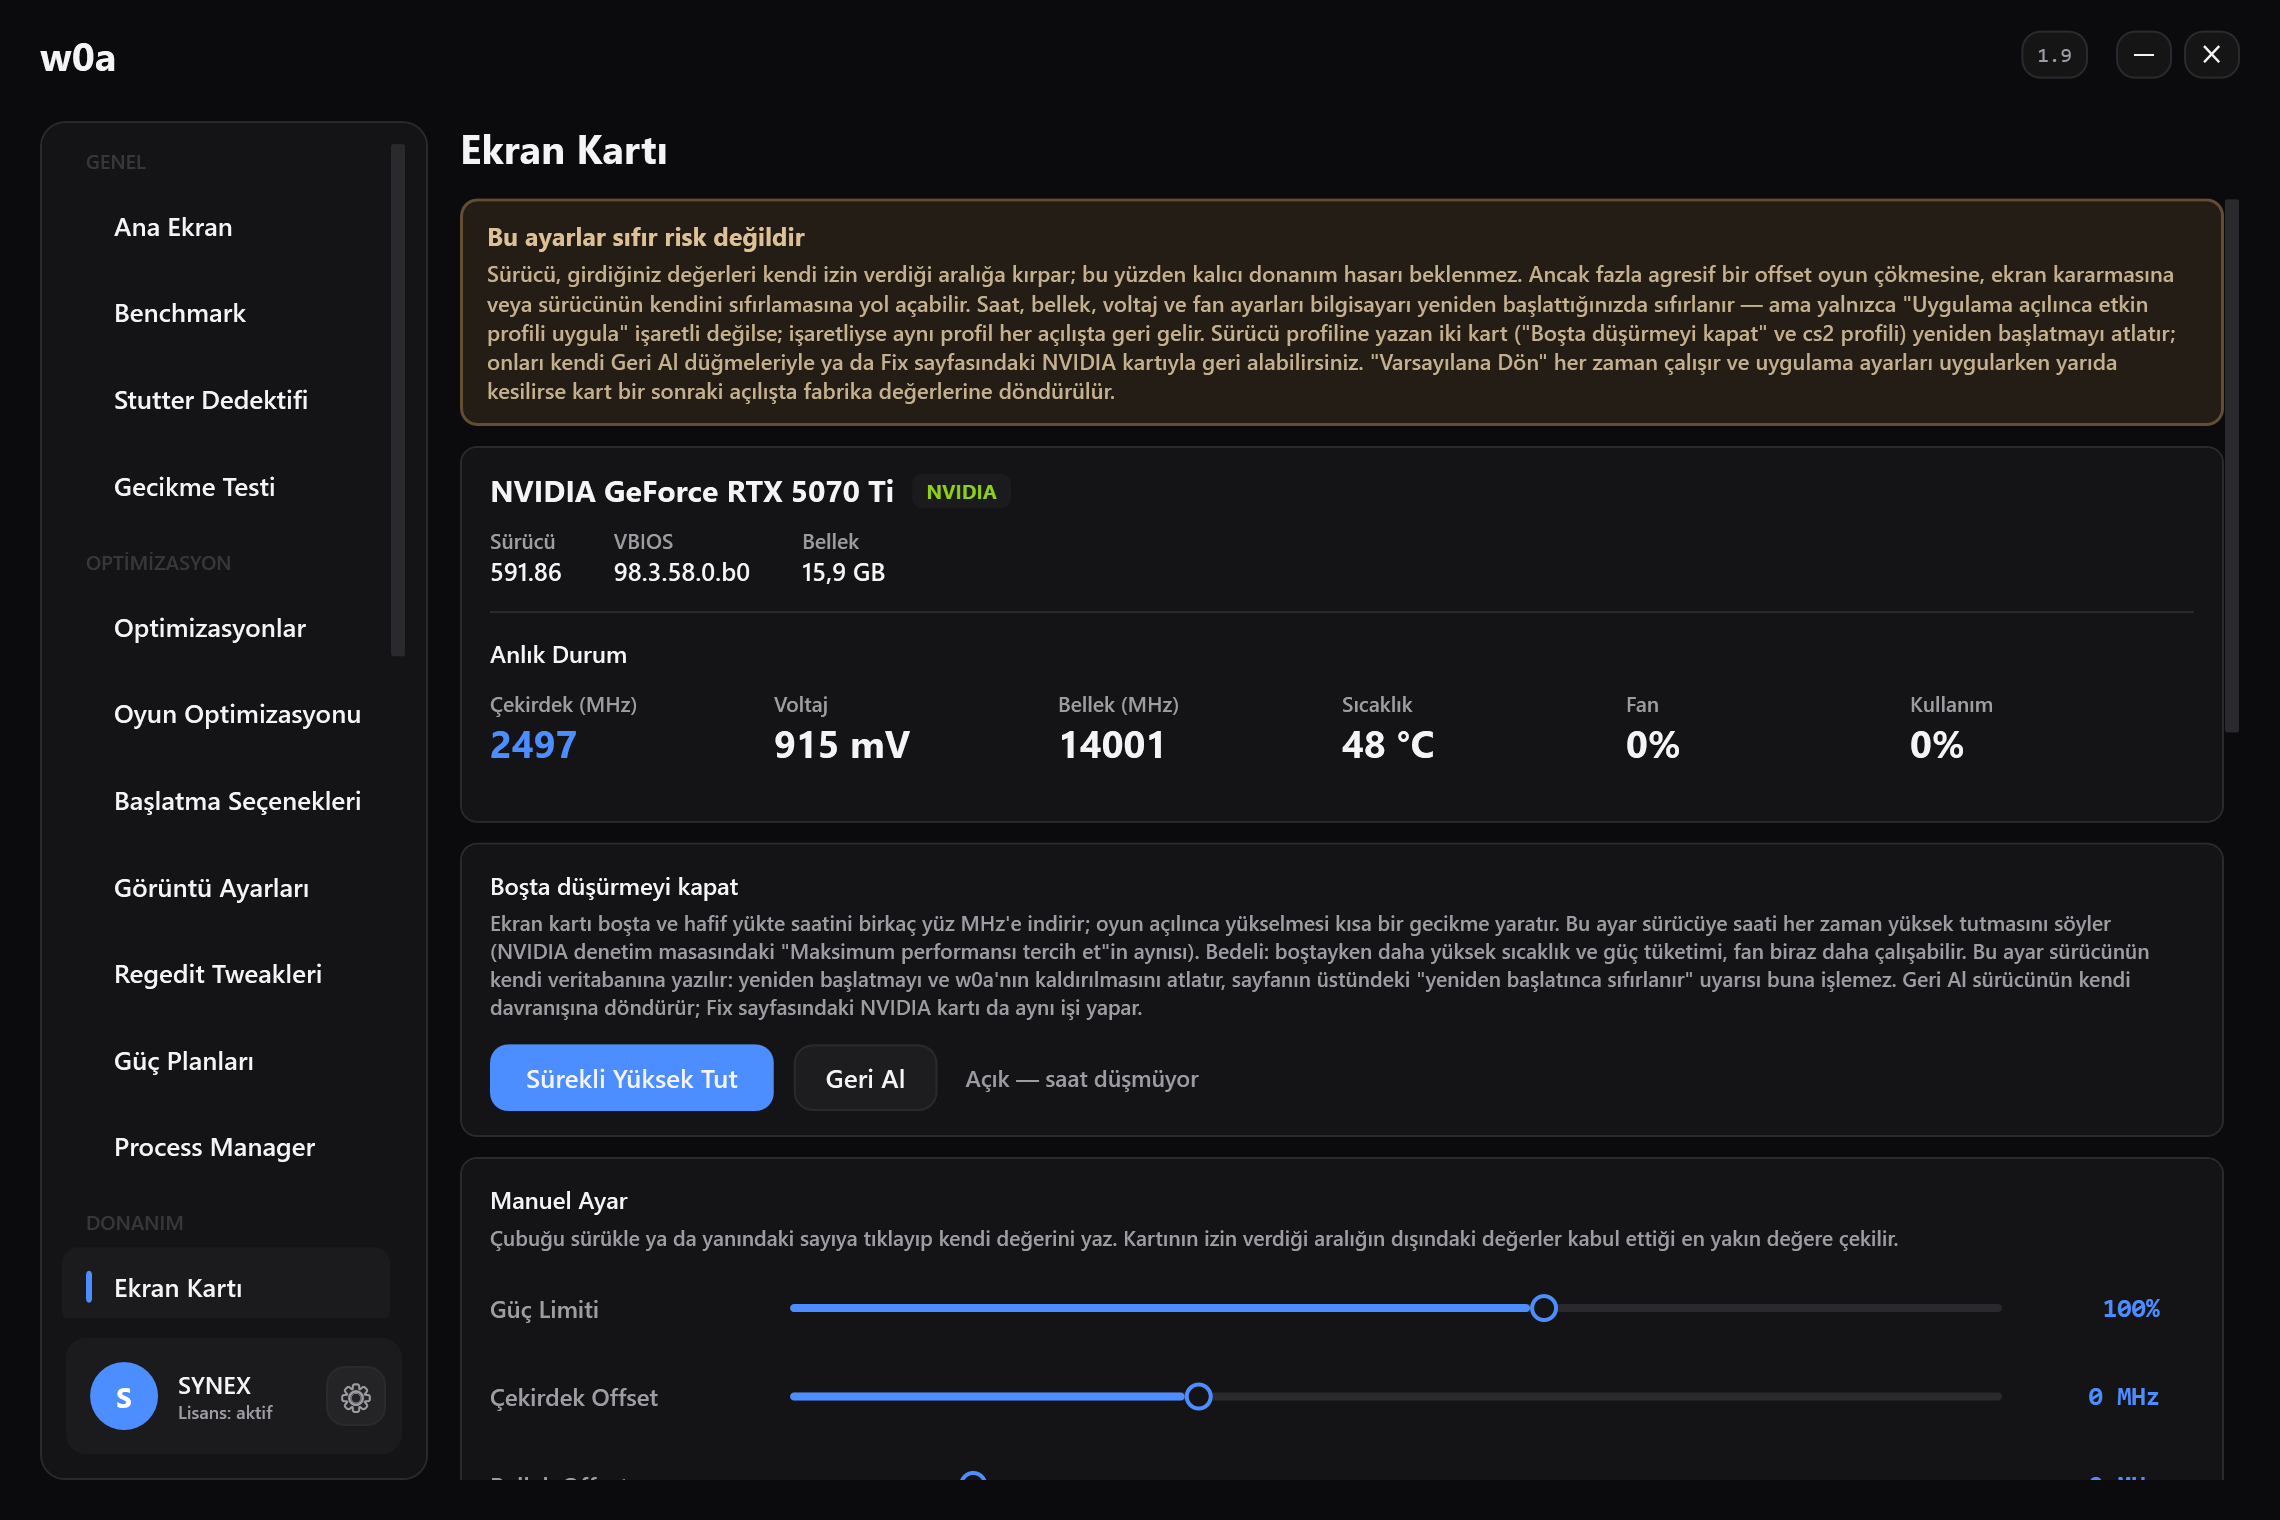Click the Fan 0% reading

[1652, 745]
